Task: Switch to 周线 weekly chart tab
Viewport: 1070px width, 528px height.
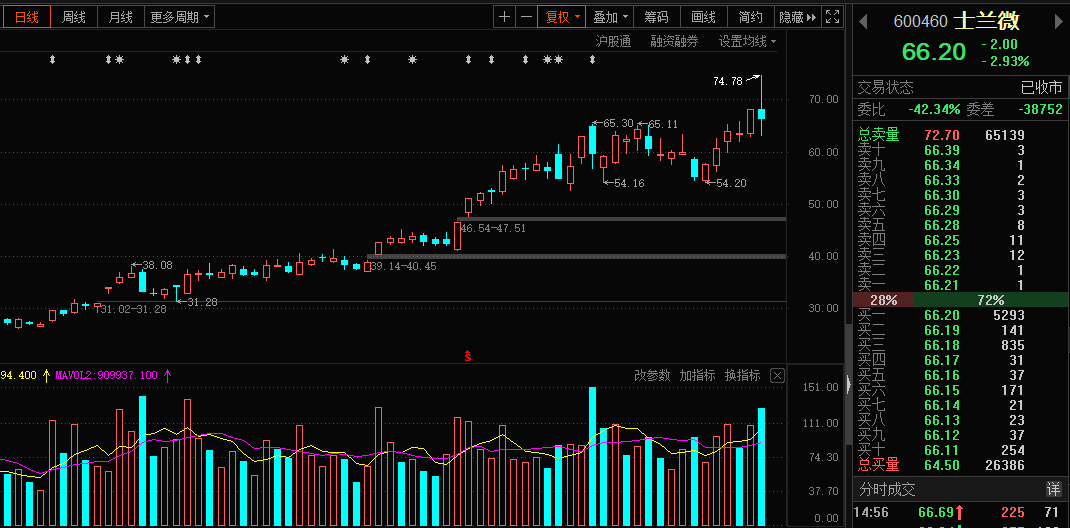Action: 73,17
